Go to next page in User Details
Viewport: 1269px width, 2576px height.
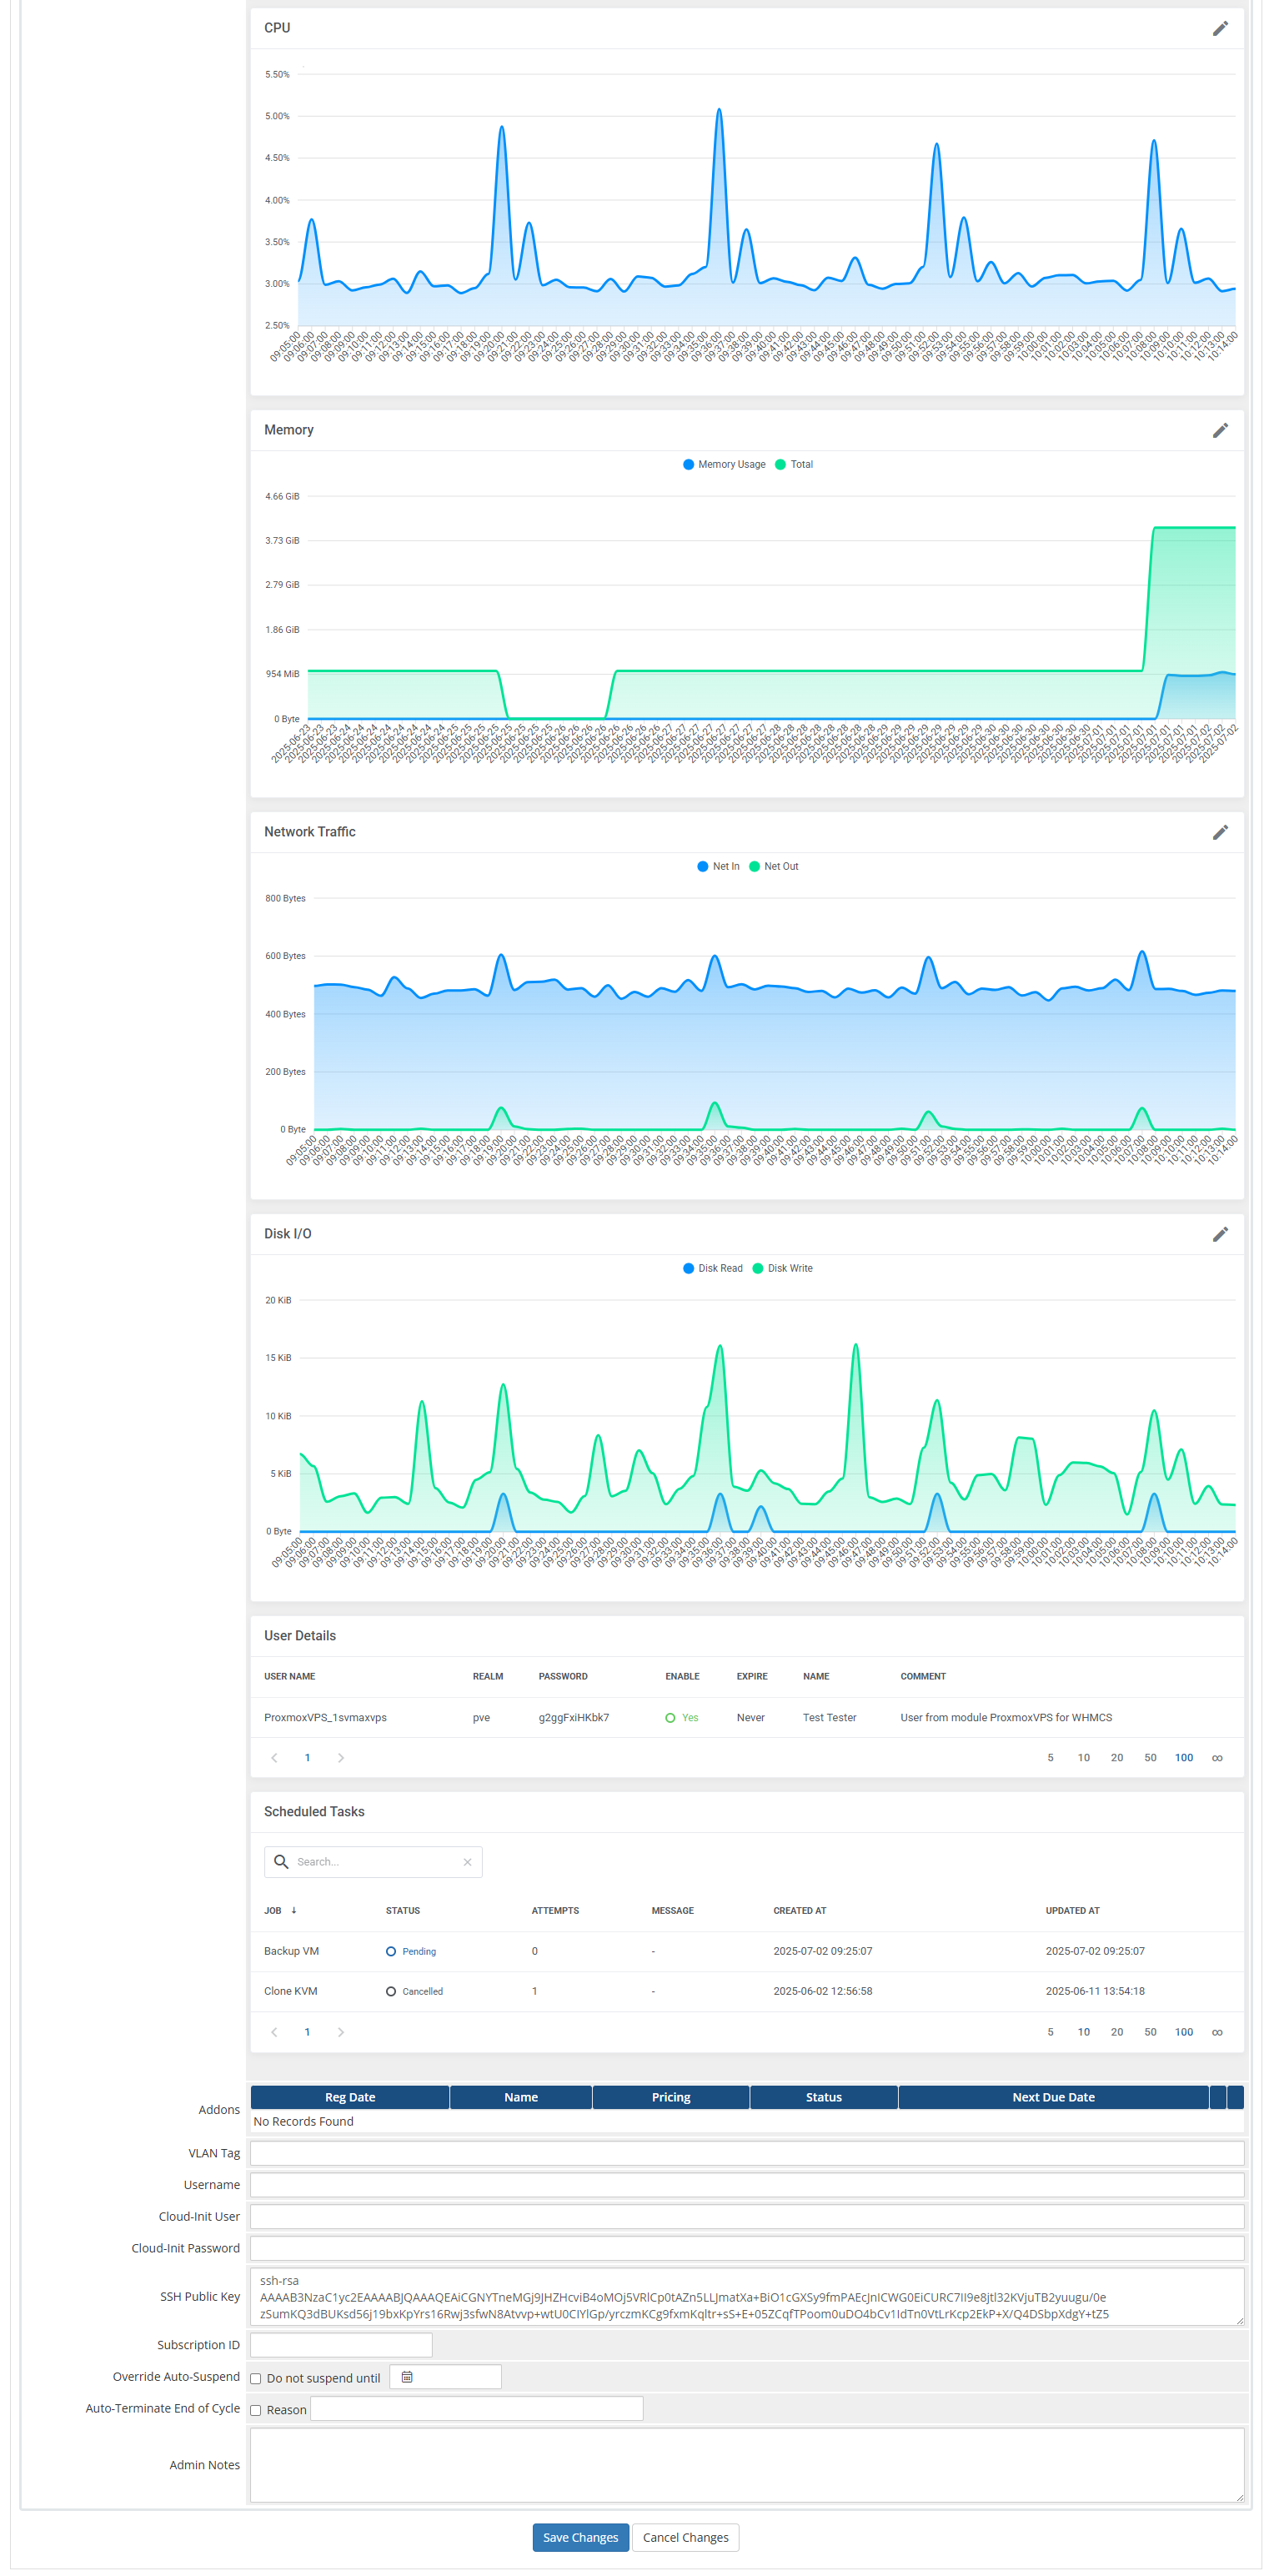click(x=341, y=1758)
